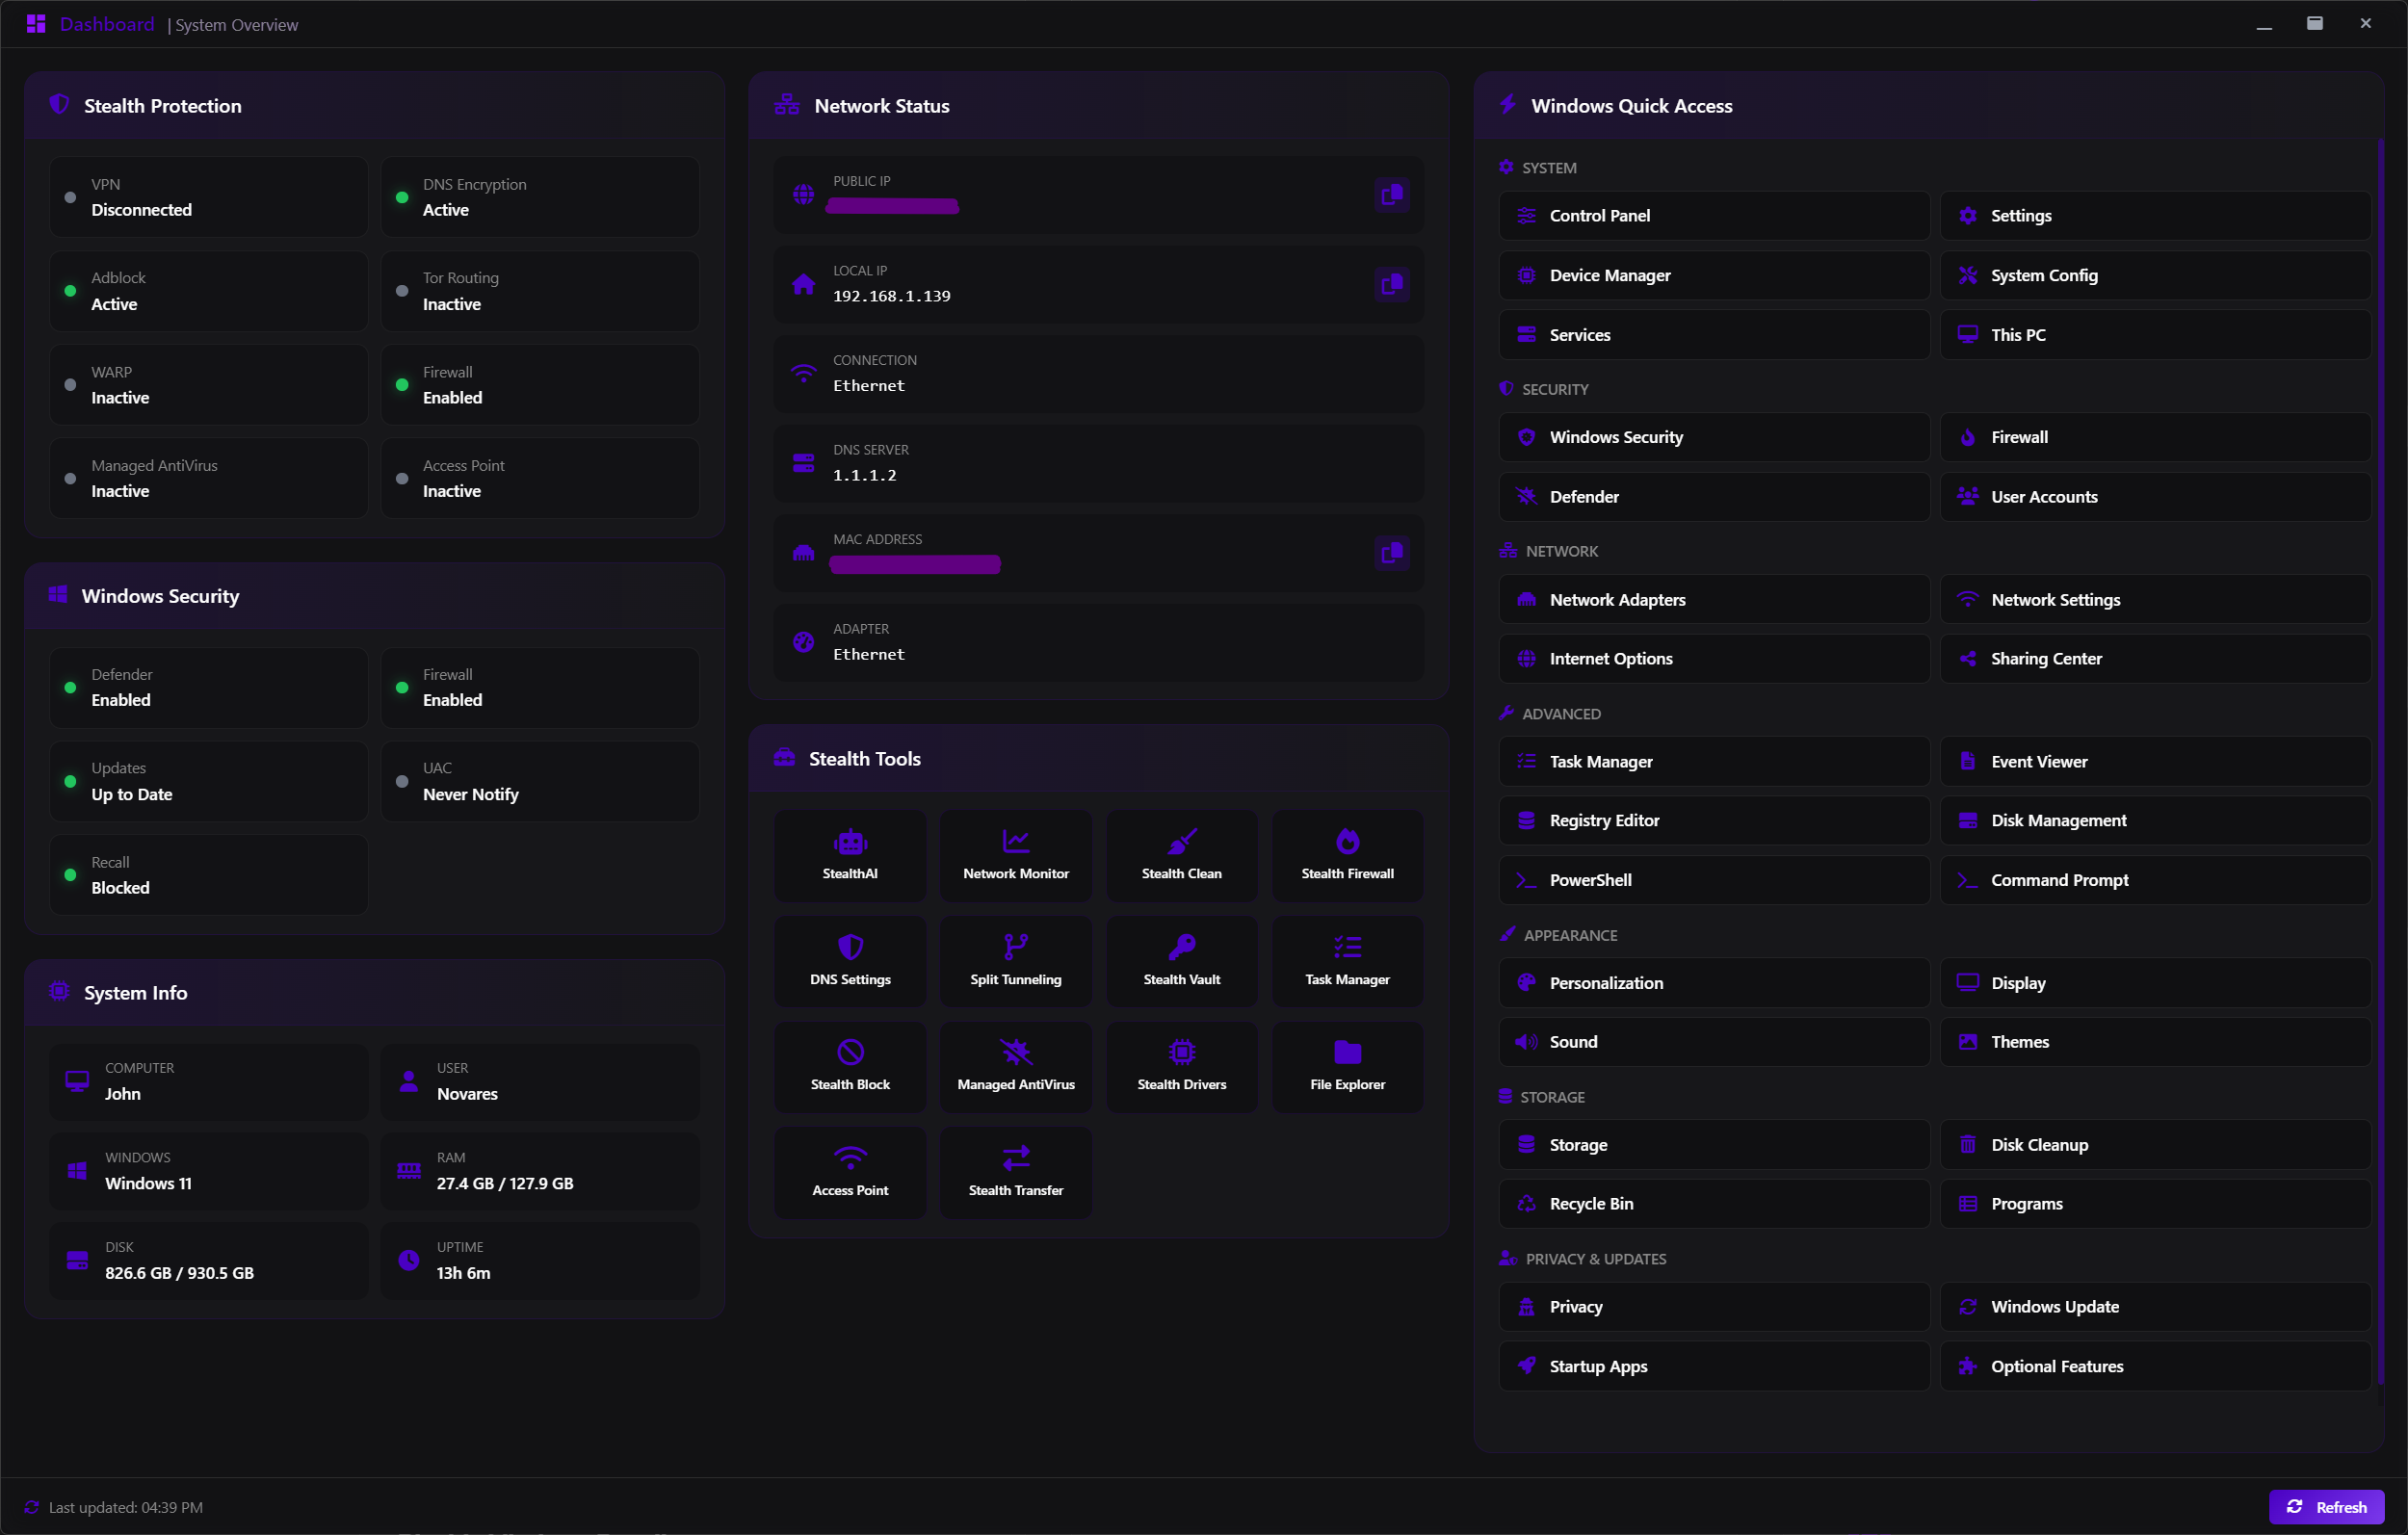Copy the Public IP address
Screen dimensions: 2408x1535
[1391, 194]
